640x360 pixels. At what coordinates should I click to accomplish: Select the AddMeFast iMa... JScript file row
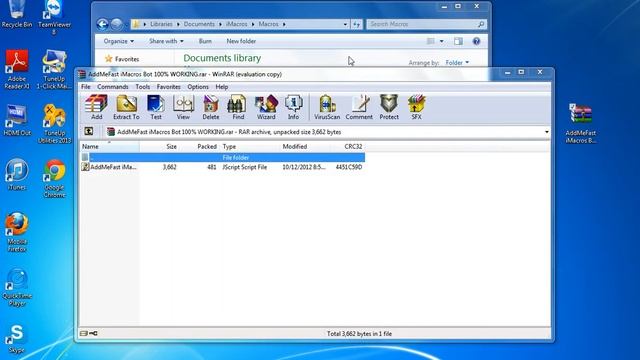222,167
